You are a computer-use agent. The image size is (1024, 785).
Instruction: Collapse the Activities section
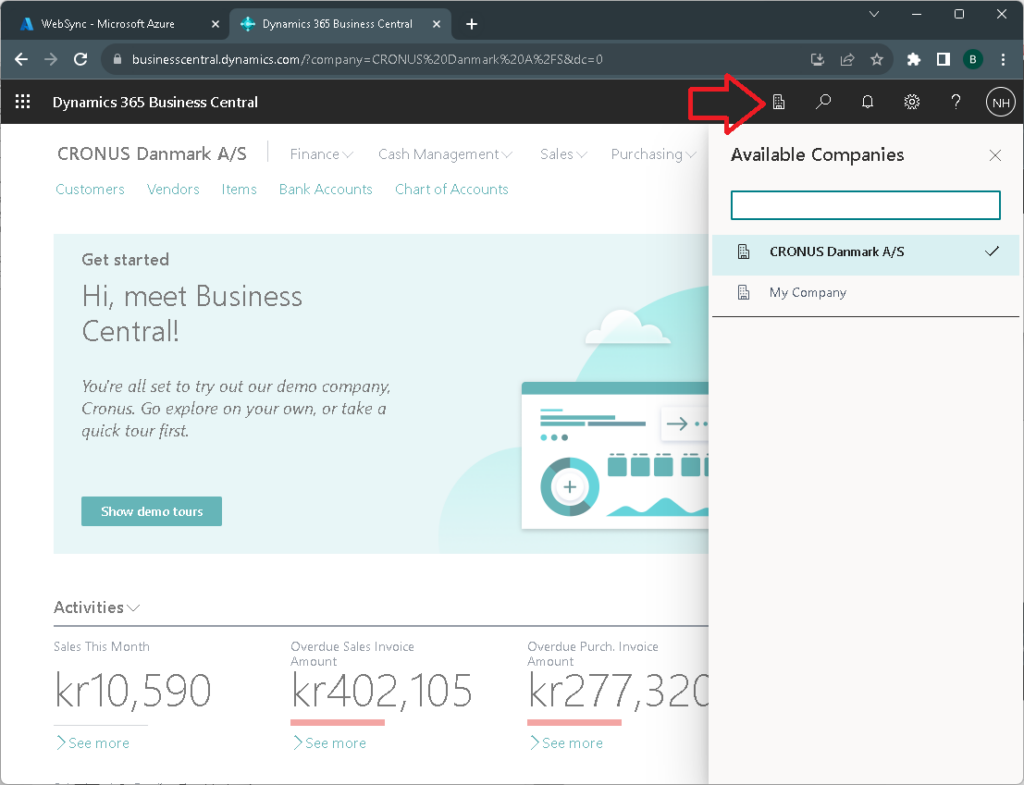97,607
